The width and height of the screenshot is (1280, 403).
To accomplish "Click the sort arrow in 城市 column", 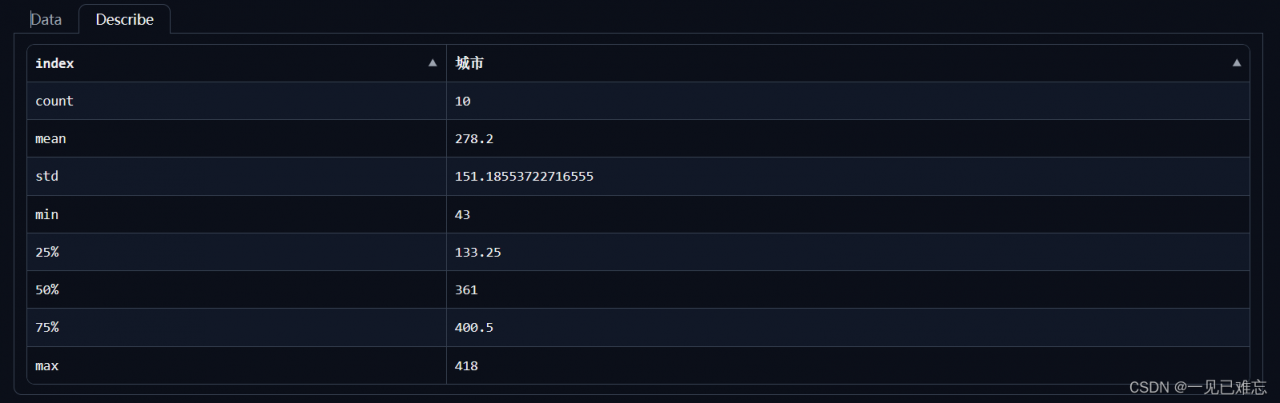I will coord(1236,63).
